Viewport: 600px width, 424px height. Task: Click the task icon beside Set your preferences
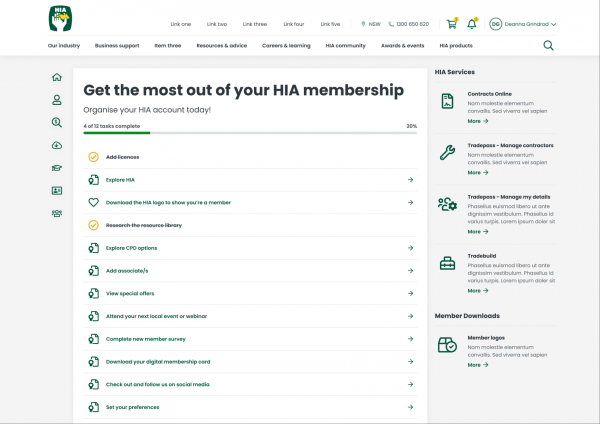(x=93, y=407)
